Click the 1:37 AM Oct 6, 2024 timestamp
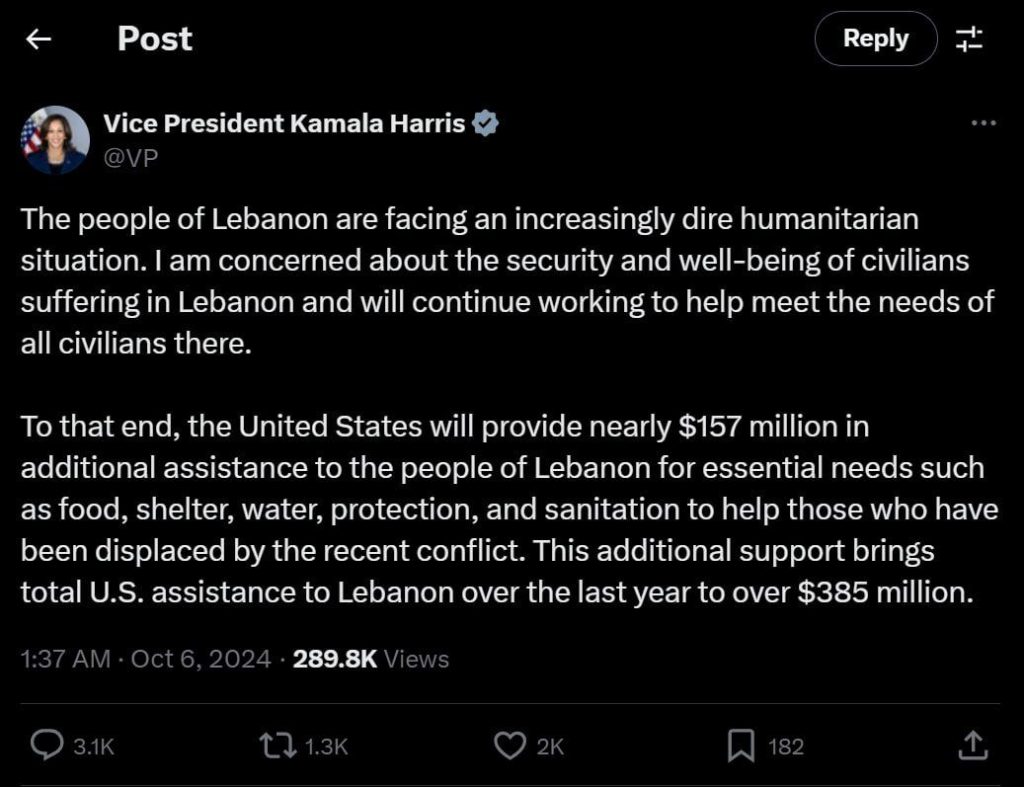This screenshot has height=787, width=1024. point(146,659)
